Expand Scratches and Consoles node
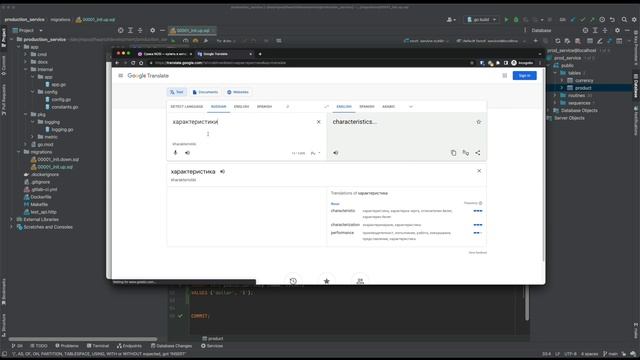 [11, 227]
